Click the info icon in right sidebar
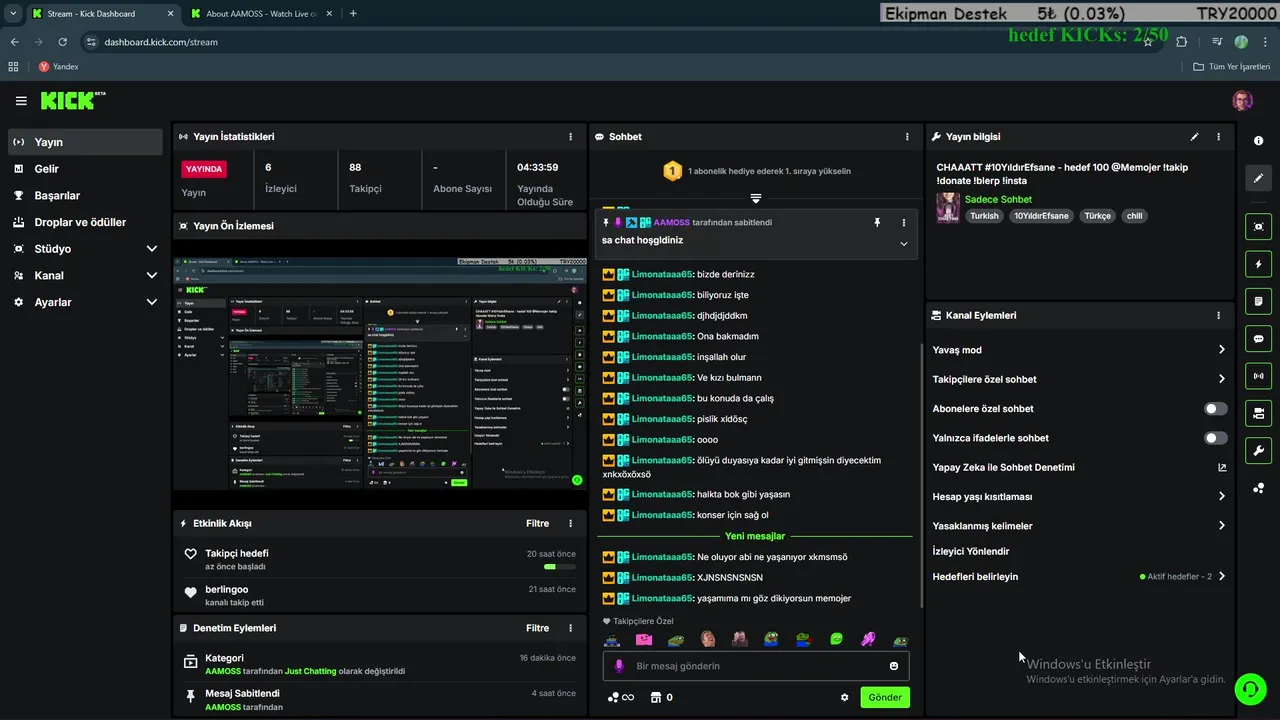The image size is (1280, 720). [1259, 141]
